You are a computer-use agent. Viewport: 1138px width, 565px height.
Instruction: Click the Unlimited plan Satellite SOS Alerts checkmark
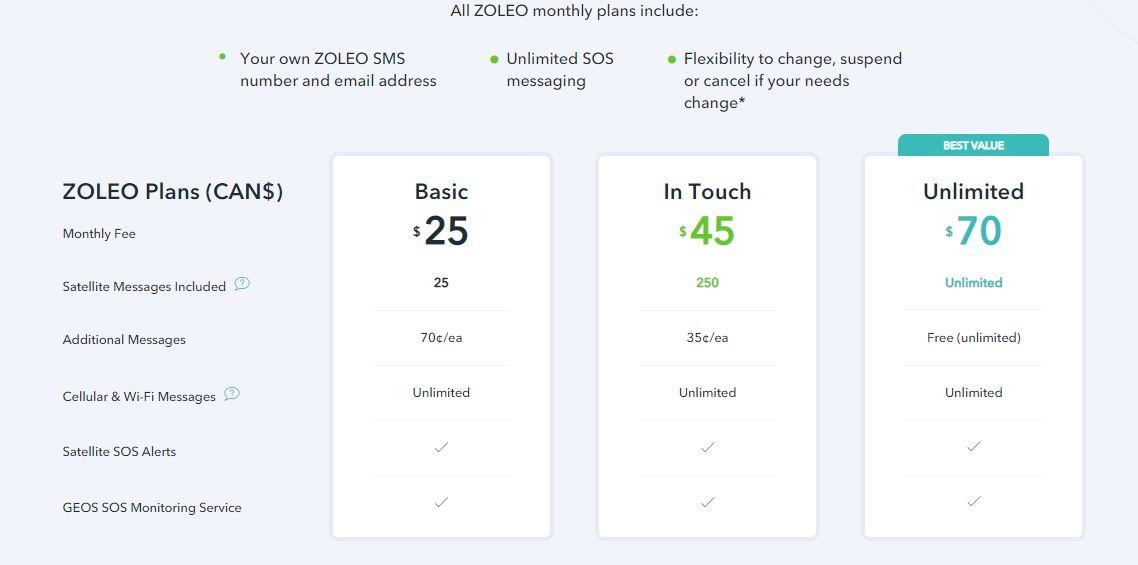[973, 447]
